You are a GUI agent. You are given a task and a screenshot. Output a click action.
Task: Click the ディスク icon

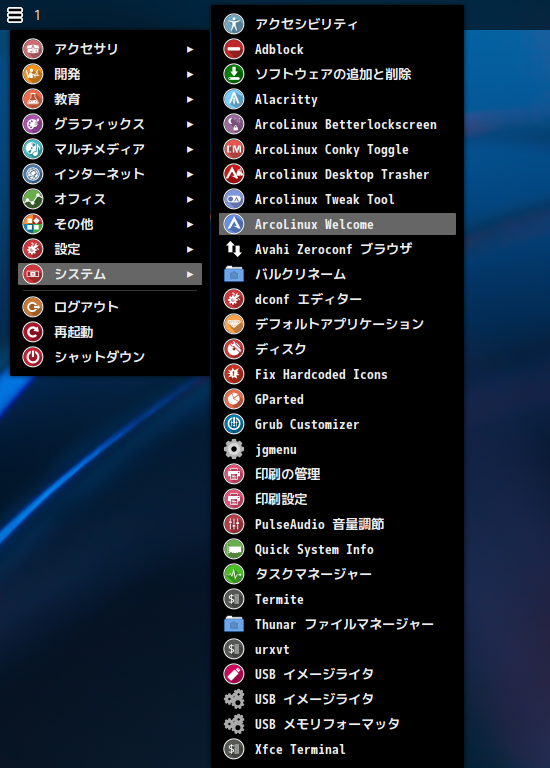coord(234,349)
